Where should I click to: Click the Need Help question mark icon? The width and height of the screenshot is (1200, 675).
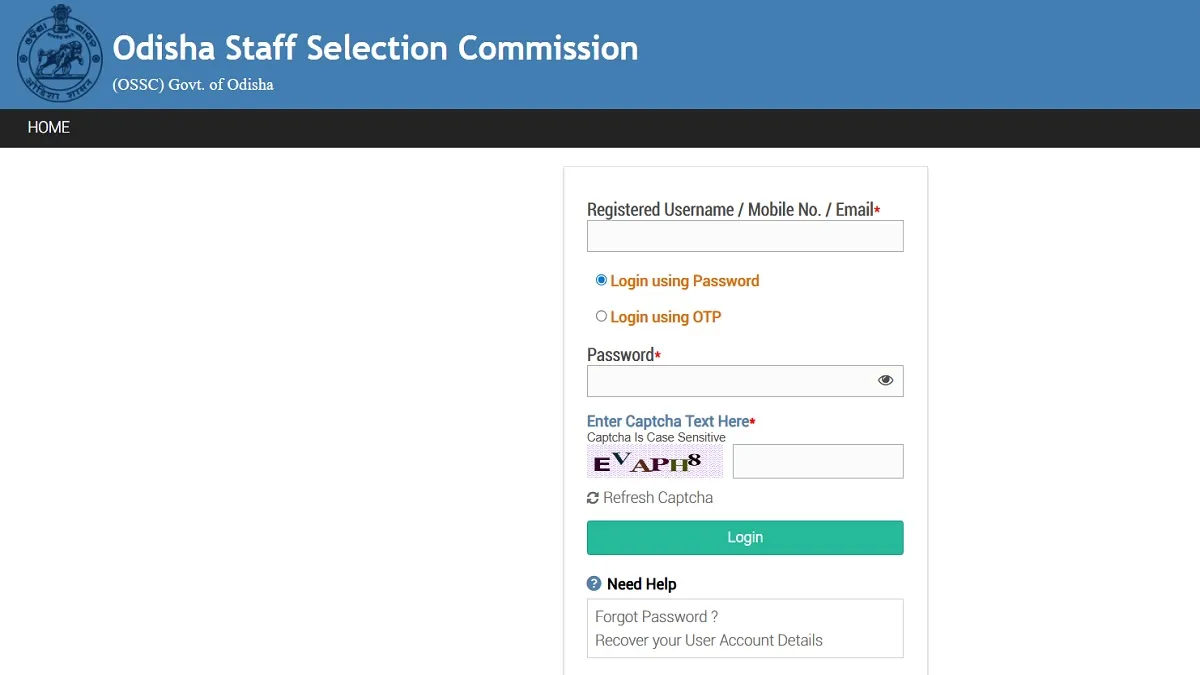point(594,584)
